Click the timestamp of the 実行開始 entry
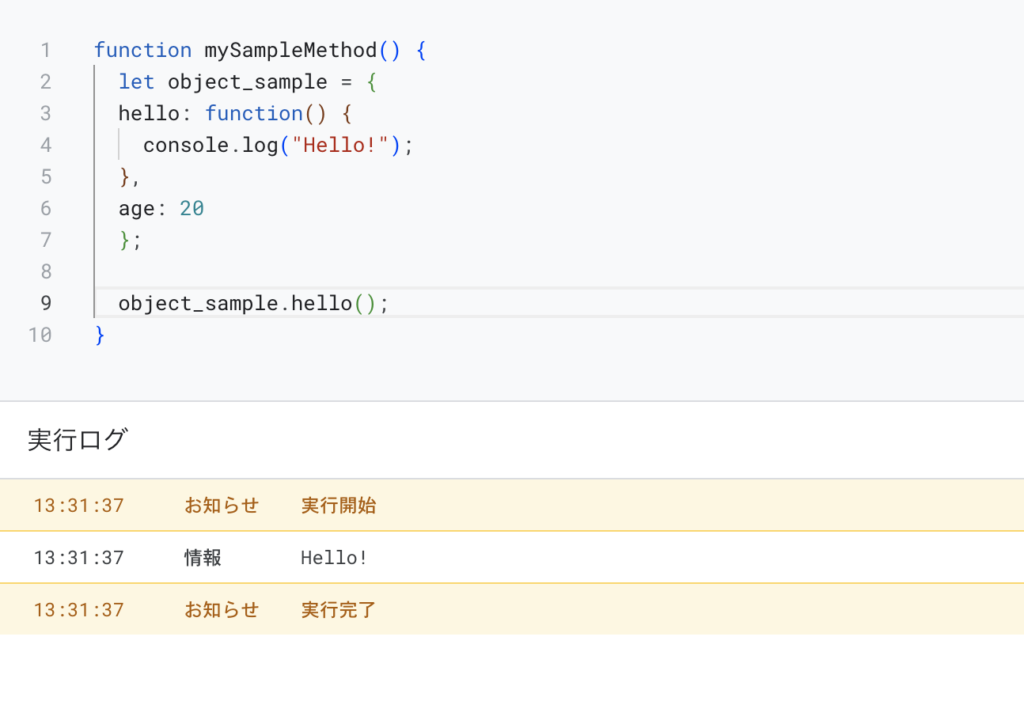This screenshot has width=1024, height=720. point(78,506)
